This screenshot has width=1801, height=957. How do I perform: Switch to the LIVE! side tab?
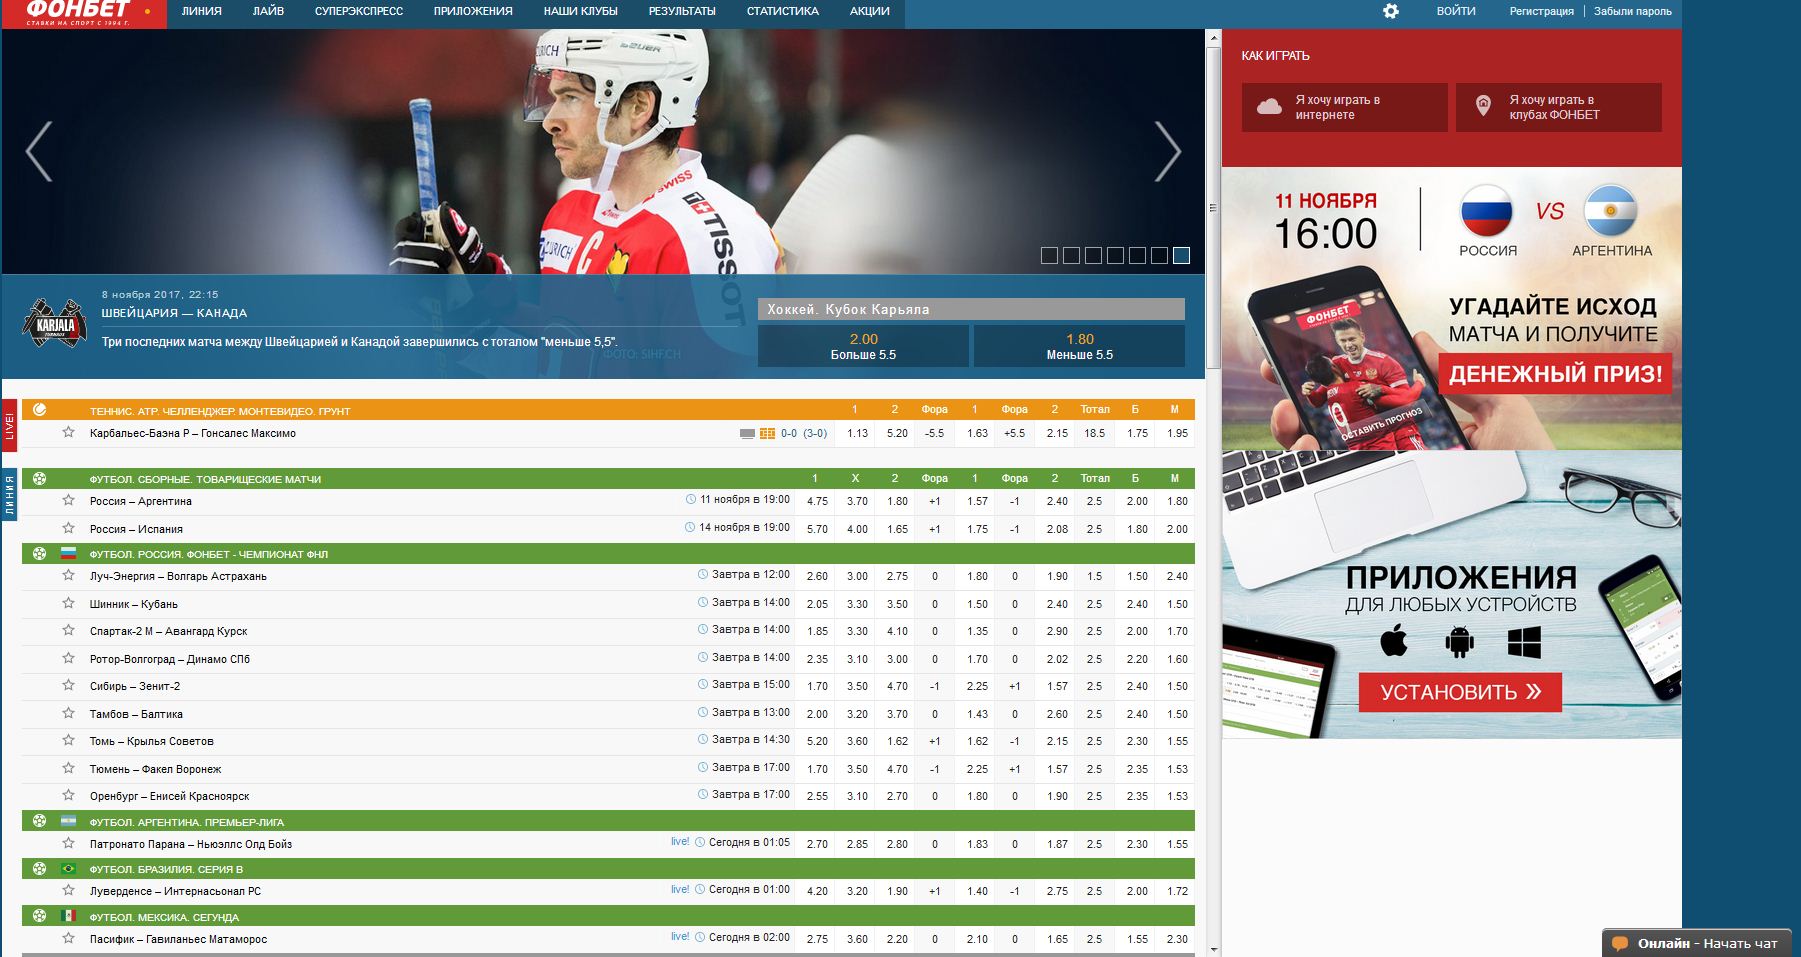tap(10, 424)
